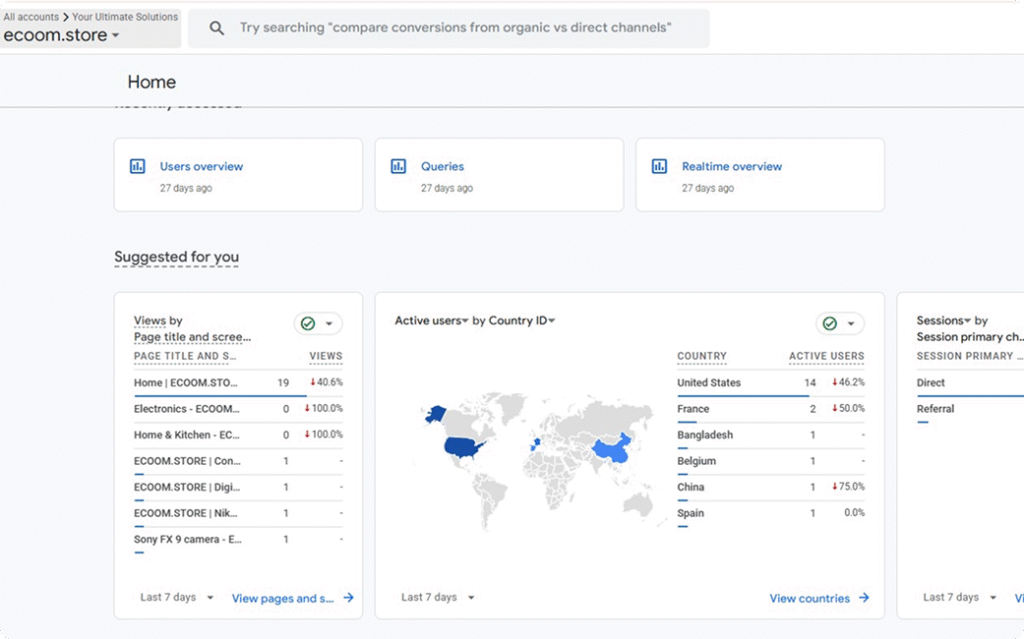Click the Realtime overview chart icon
Image resolution: width=1024 pixels, height=639 pixels.
[x=660, y=166]
